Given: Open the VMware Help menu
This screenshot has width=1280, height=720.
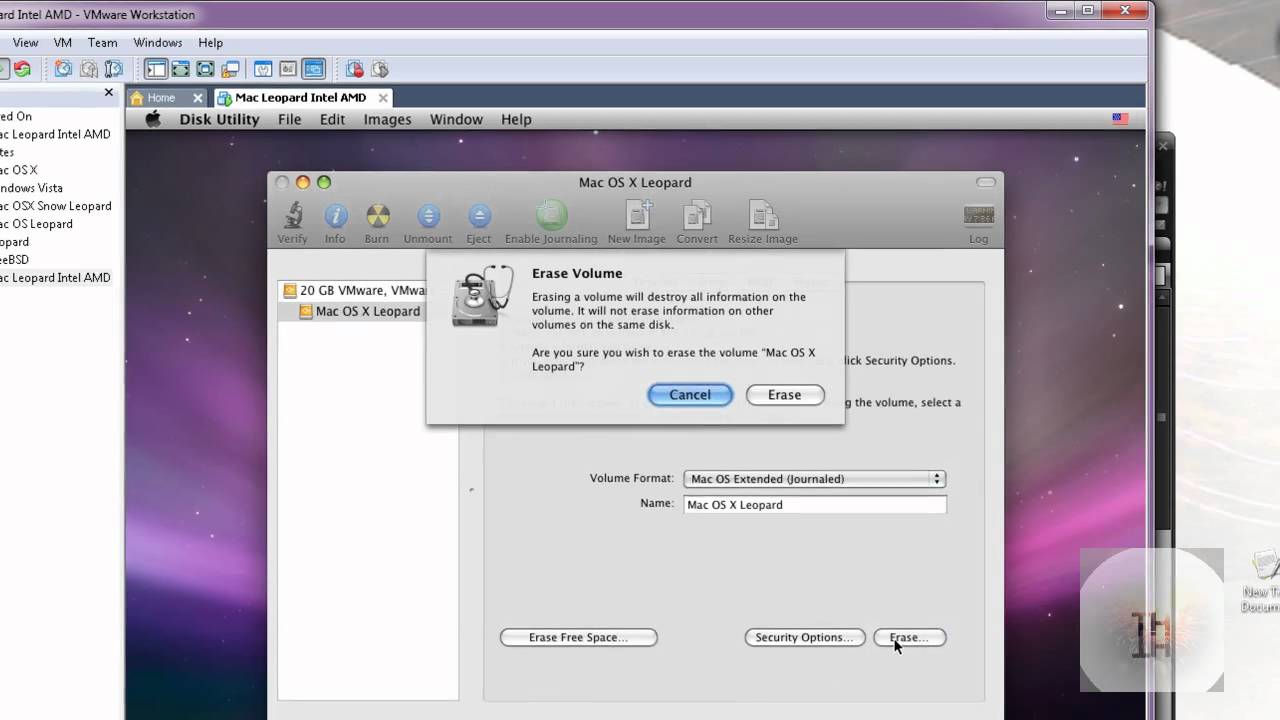Looking at the screenshot, I should [210, 43].
